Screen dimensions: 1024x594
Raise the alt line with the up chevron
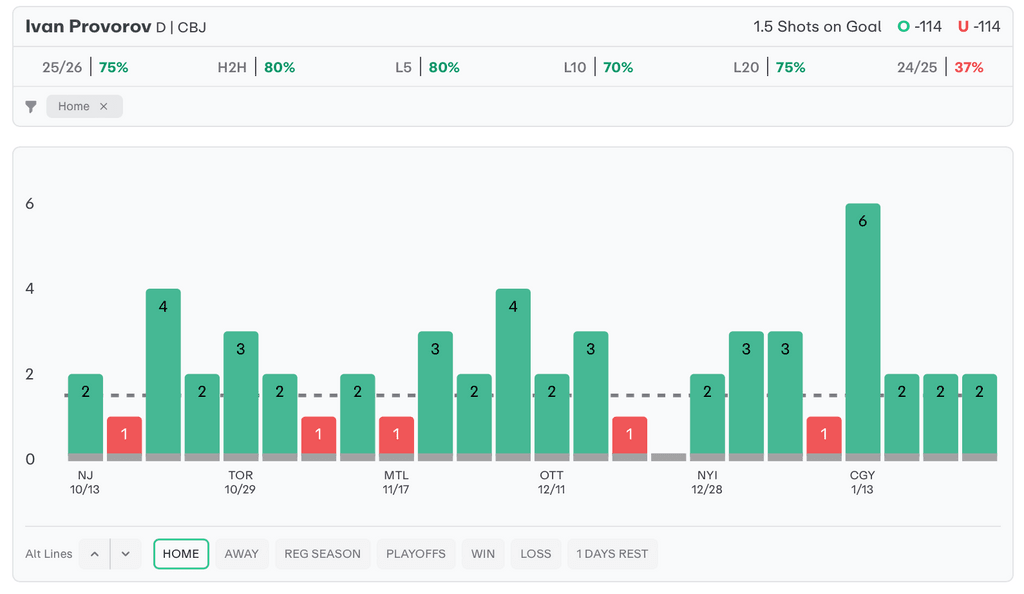point(94,554)
